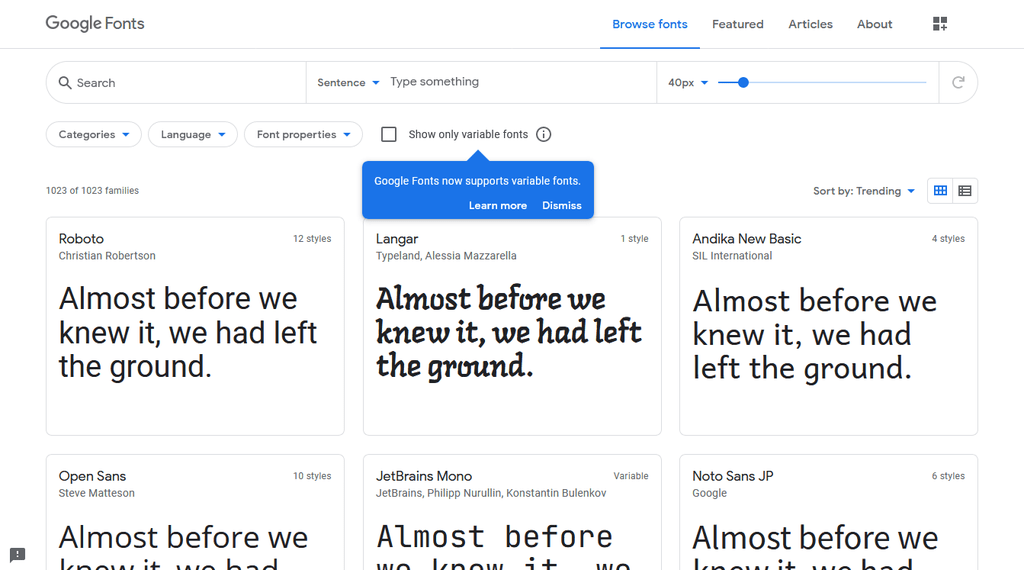Viewport: 1024px width, 570px height.
Task: Open the Andika New Basic font card
Action: pos(829,326)
